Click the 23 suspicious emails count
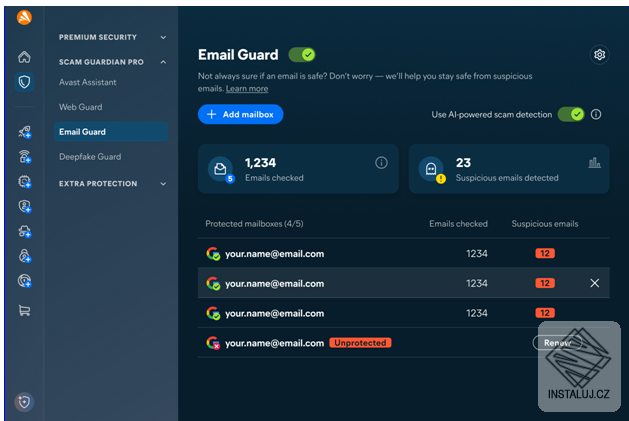The height and width of the screenshot is (421, 629). click(463, 163)
